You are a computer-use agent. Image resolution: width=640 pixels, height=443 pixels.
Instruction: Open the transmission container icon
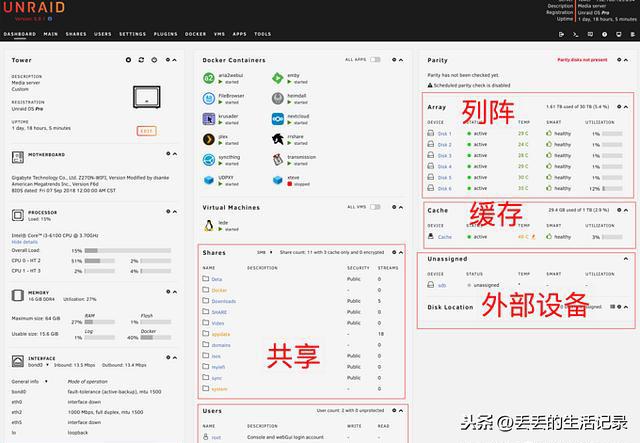(x=278, y=160)
